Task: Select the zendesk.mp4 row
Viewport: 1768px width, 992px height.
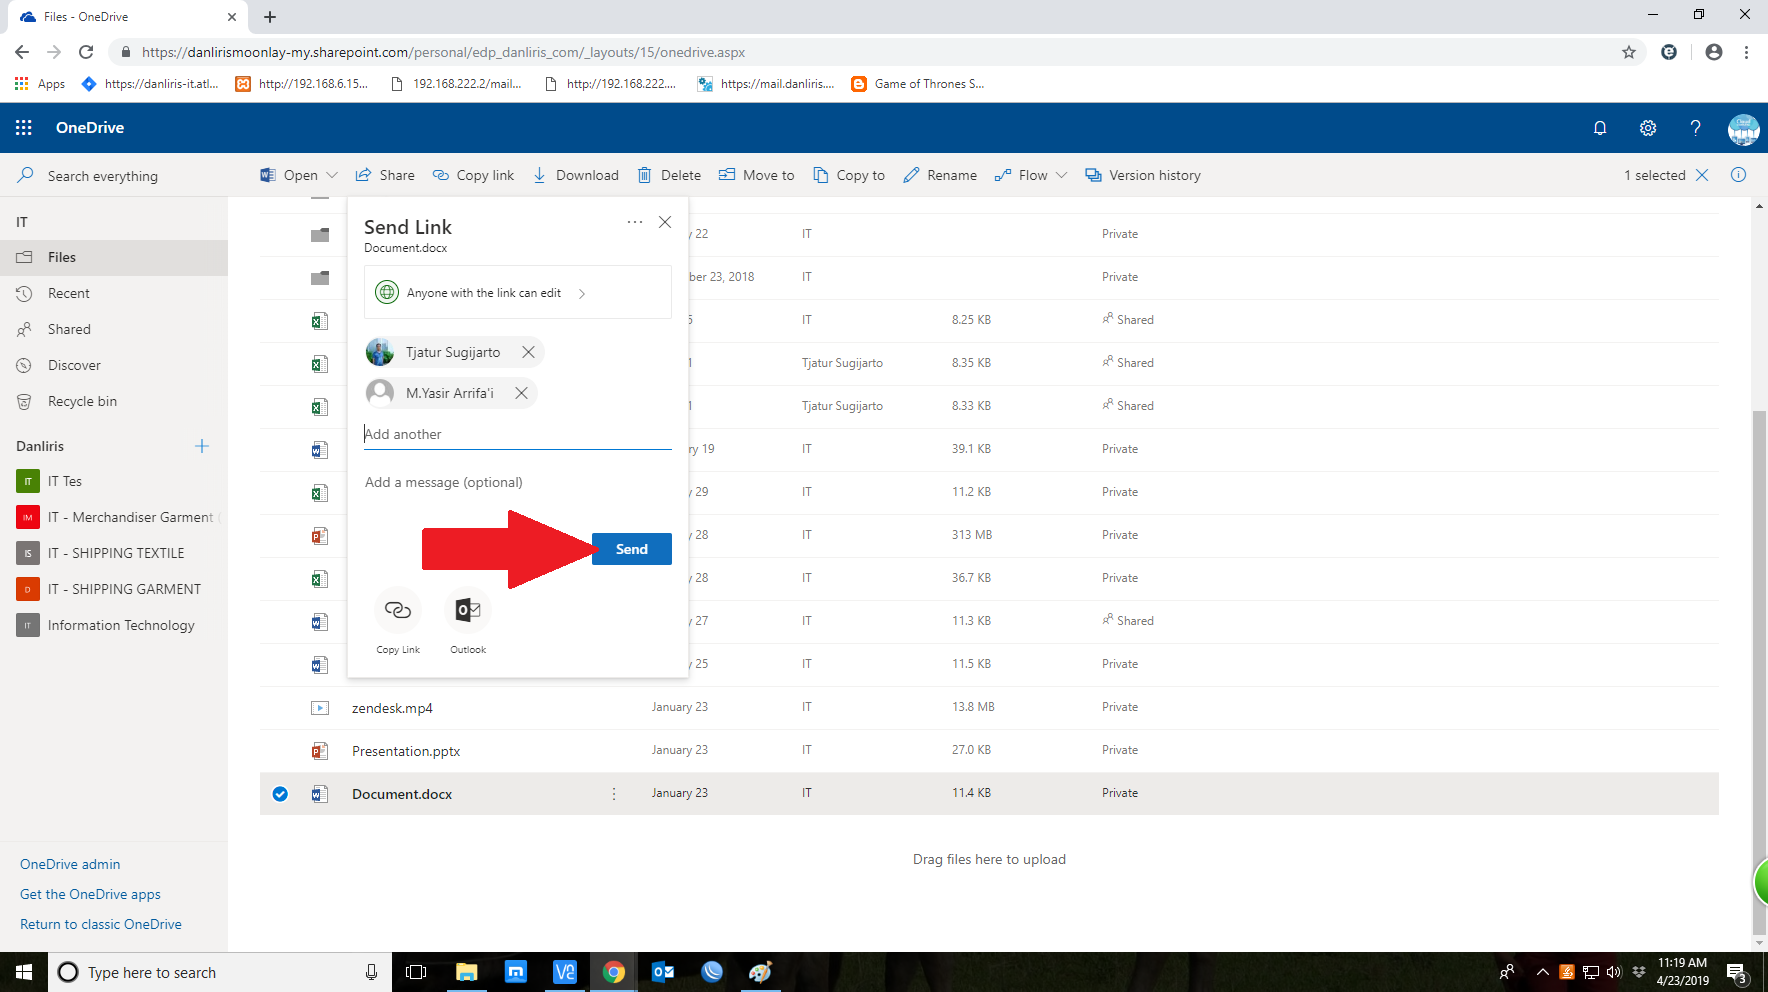Action: [391, 707]
